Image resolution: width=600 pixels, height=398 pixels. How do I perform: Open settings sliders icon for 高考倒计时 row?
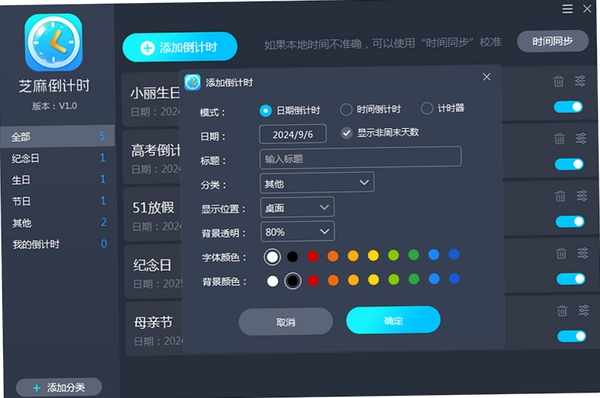click(581, 138)
